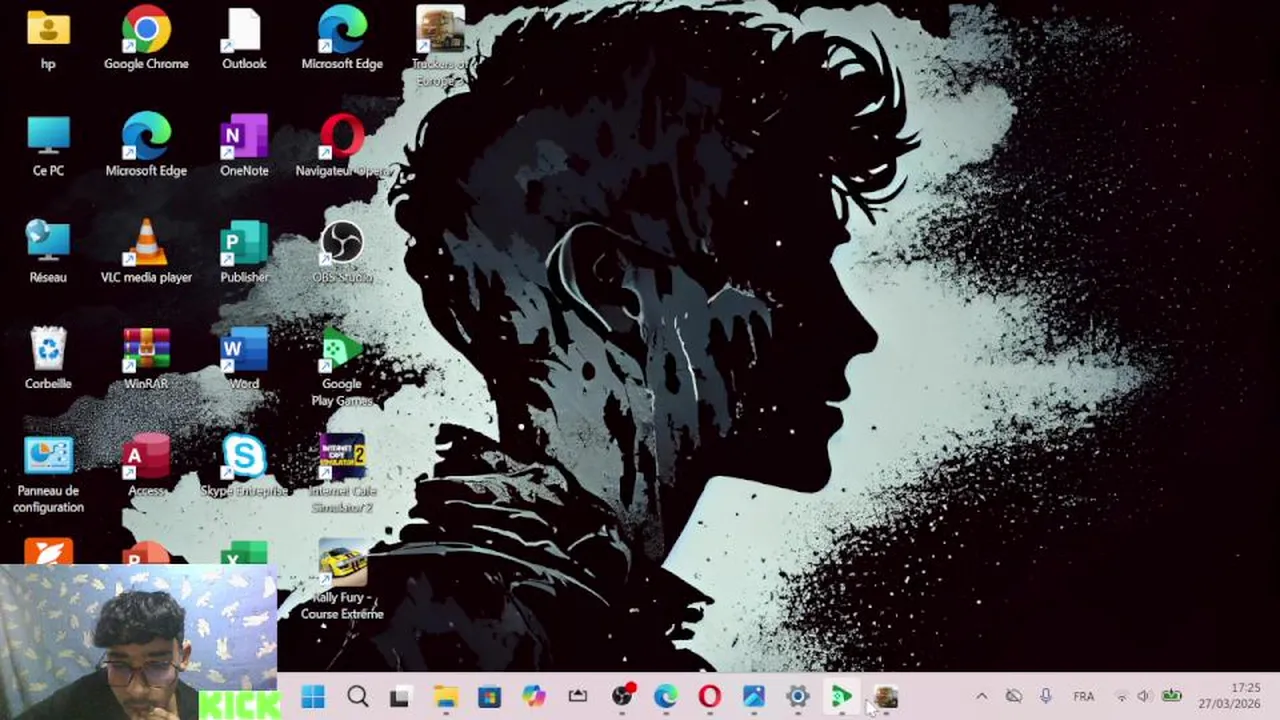1280x720 pixels.
Task: Expand the hidden system tray icons chevron
Action: pyautogui.click(x=981, y=697)
